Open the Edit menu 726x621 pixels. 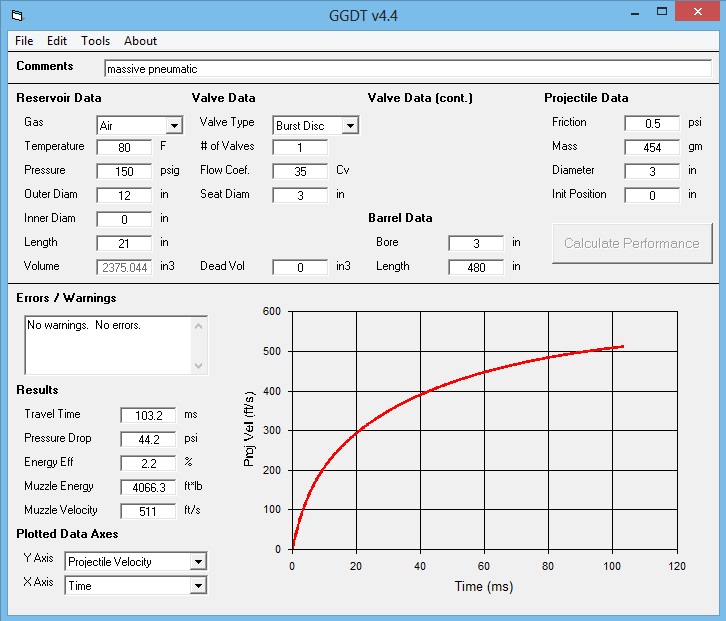(57, 41)
